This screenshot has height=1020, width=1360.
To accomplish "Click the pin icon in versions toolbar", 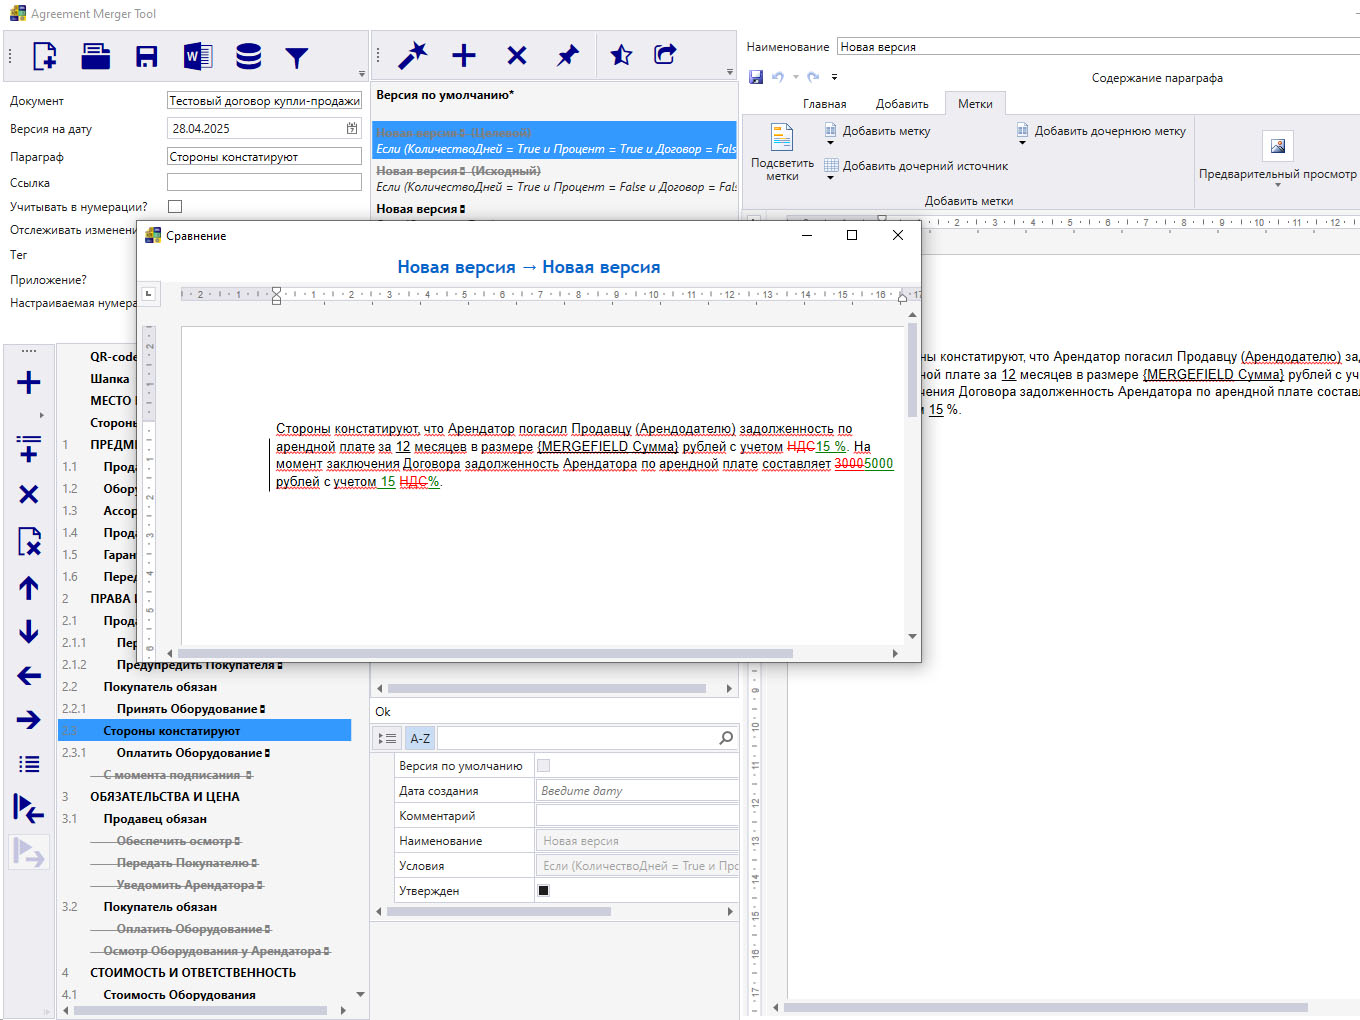I will (568, 56).
